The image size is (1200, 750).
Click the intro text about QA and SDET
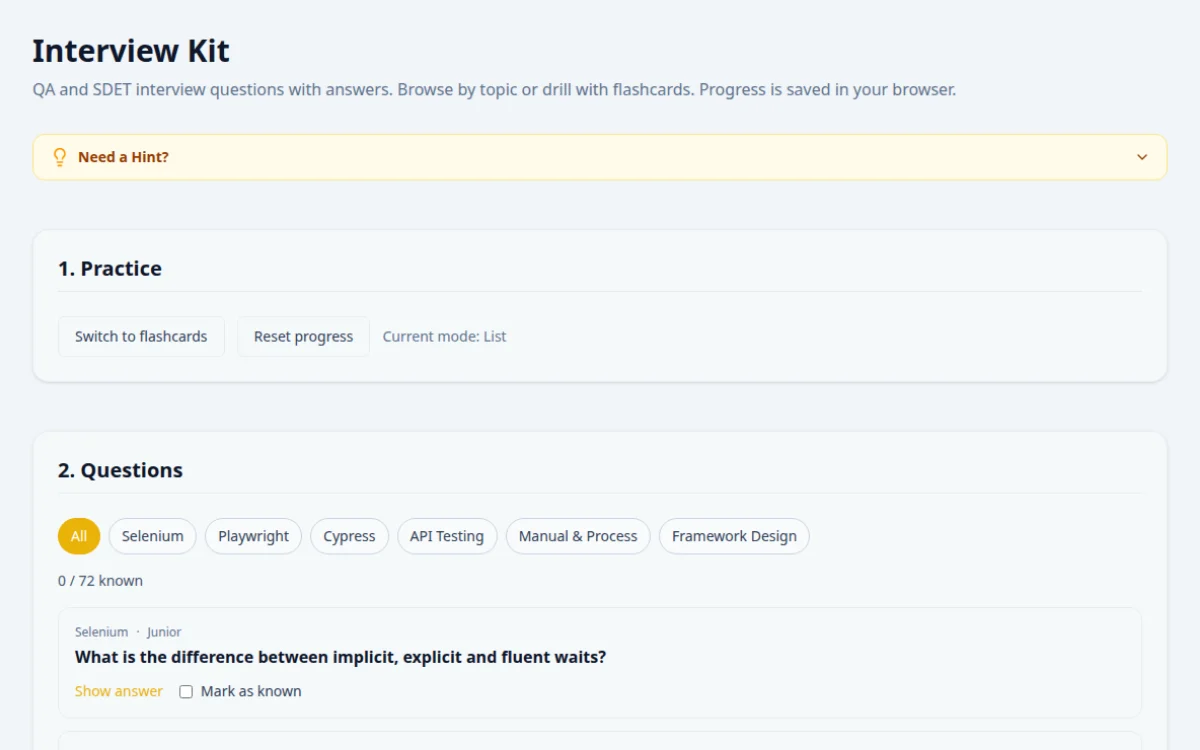494,89
